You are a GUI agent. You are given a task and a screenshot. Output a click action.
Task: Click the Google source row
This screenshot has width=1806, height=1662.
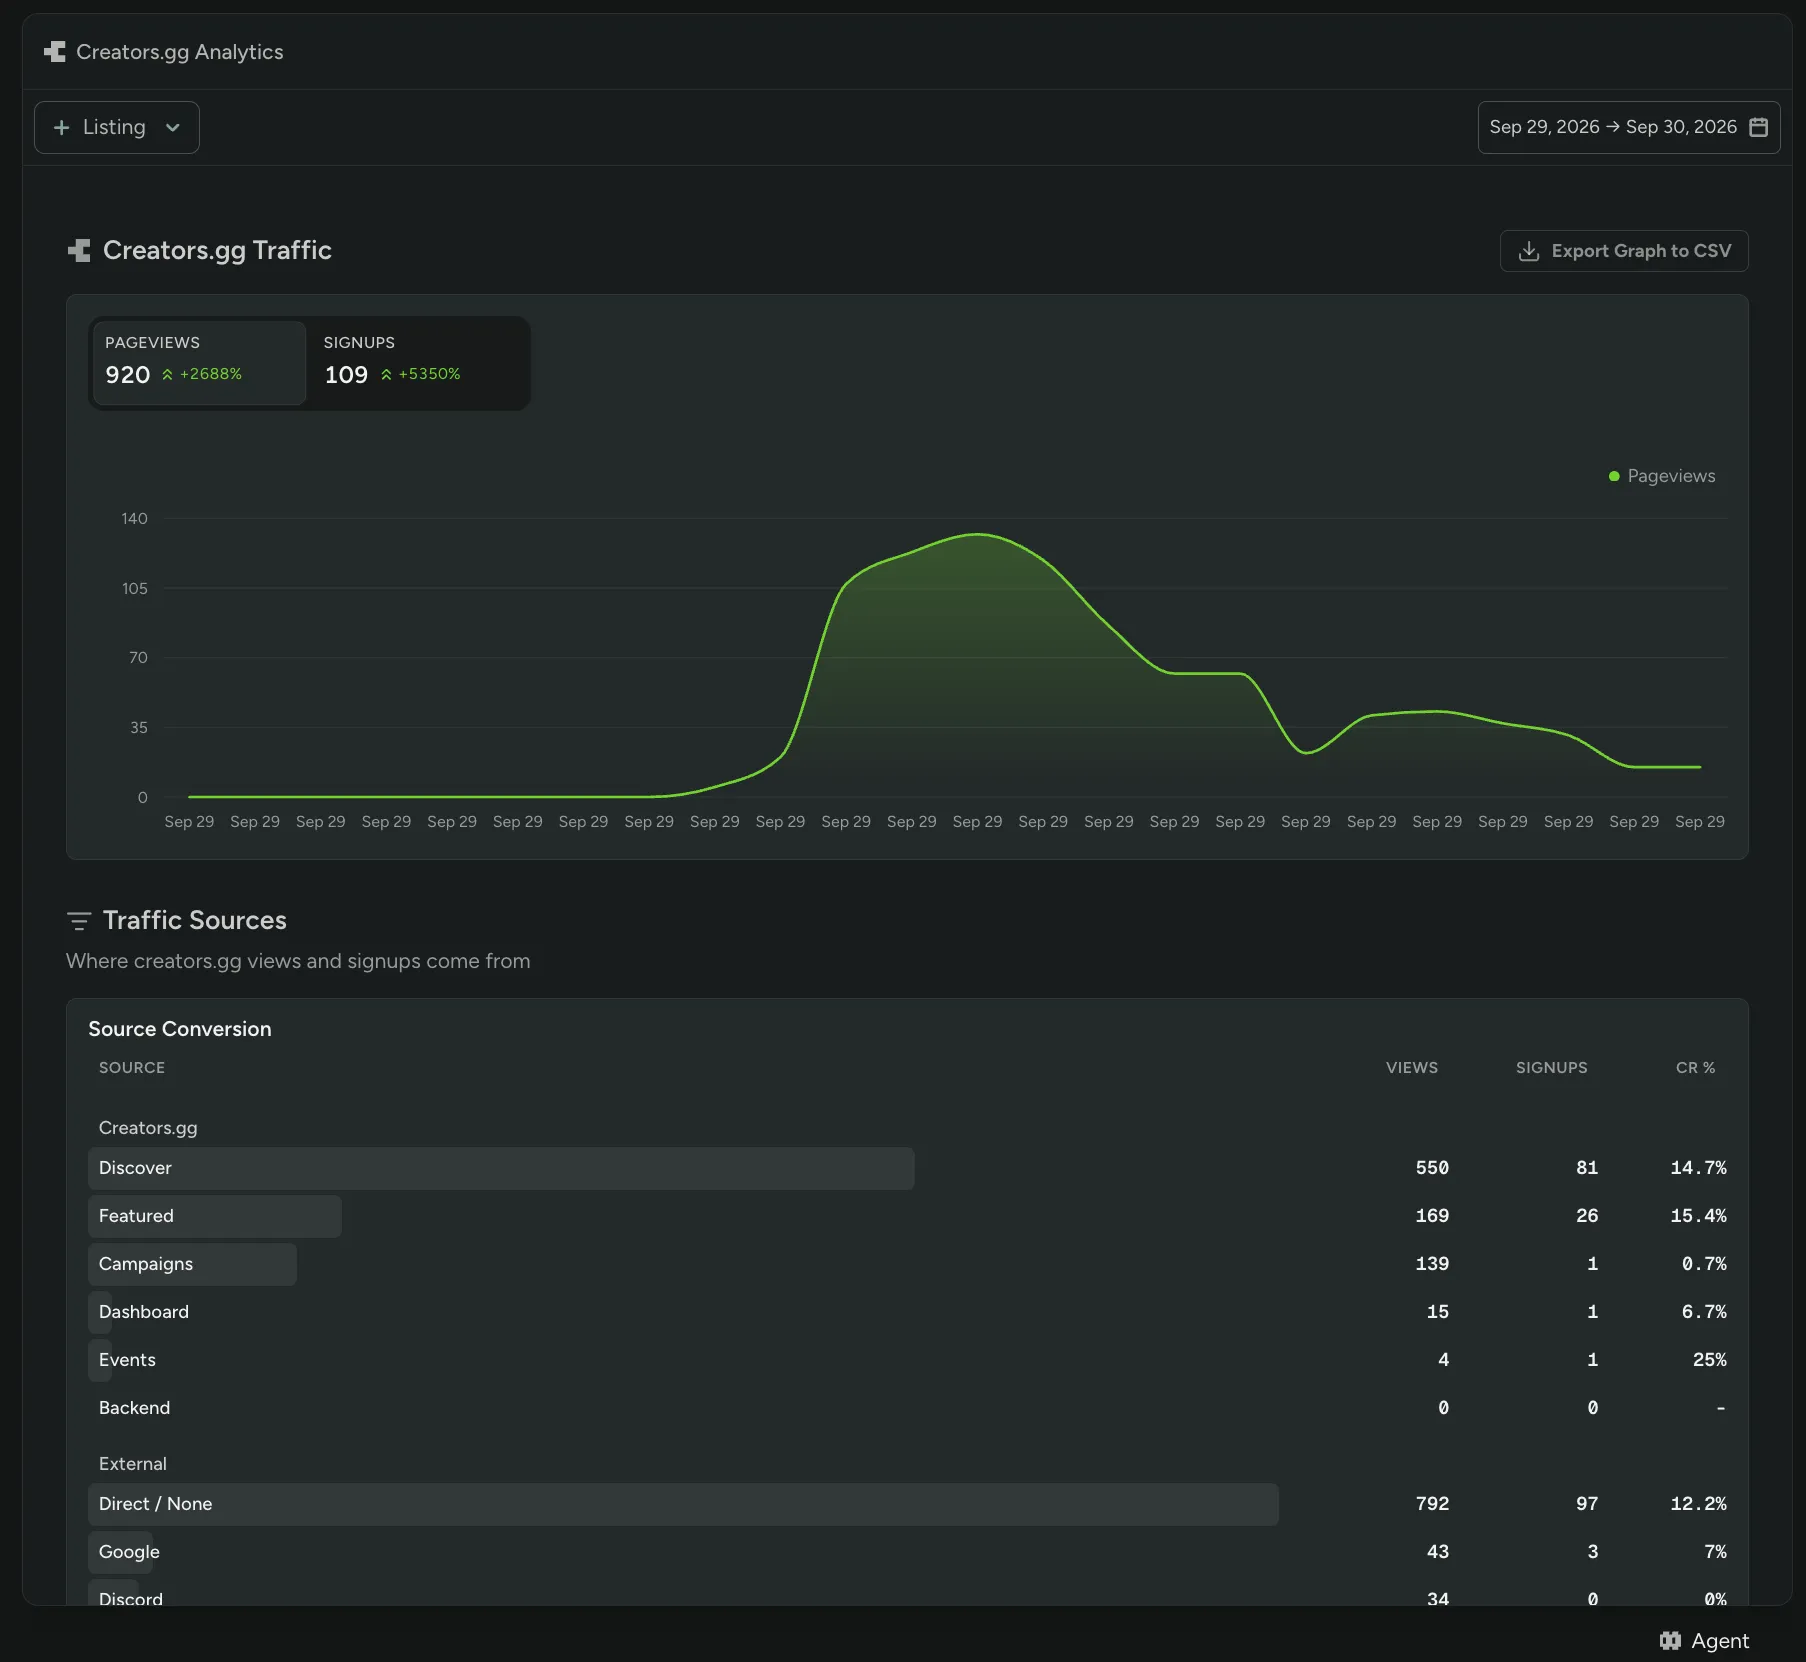[x=907, y=1552]
